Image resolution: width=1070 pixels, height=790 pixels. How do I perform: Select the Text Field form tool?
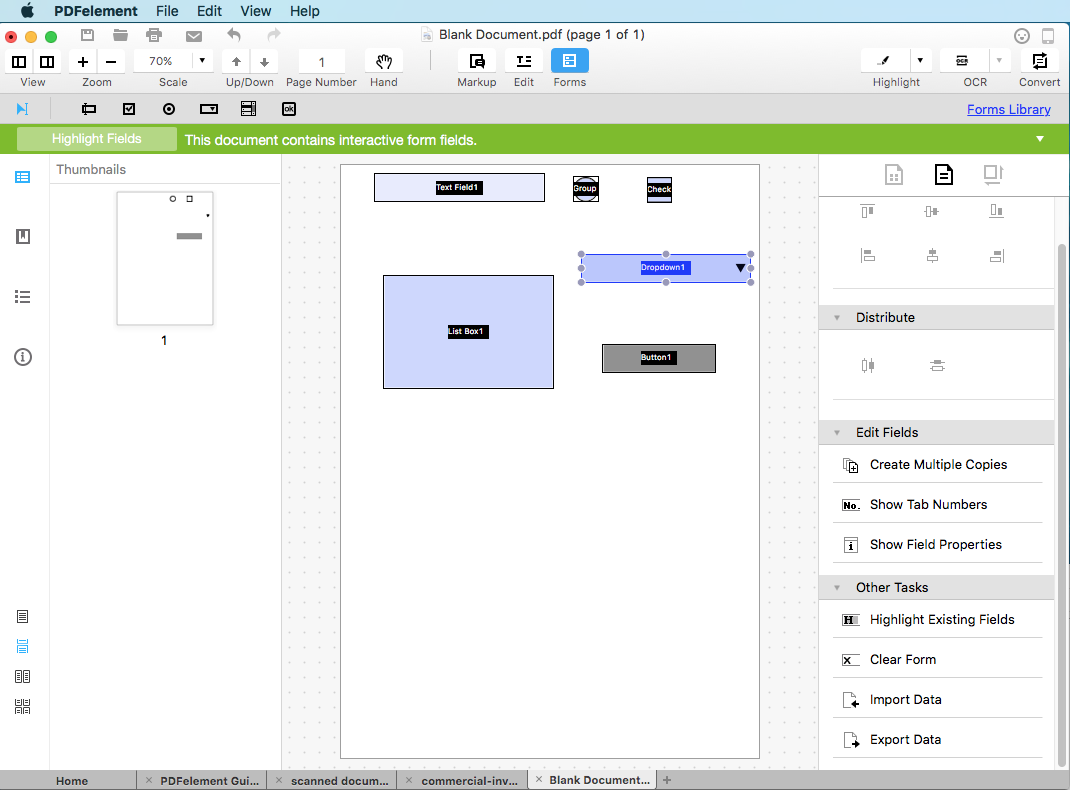[89, 108]
